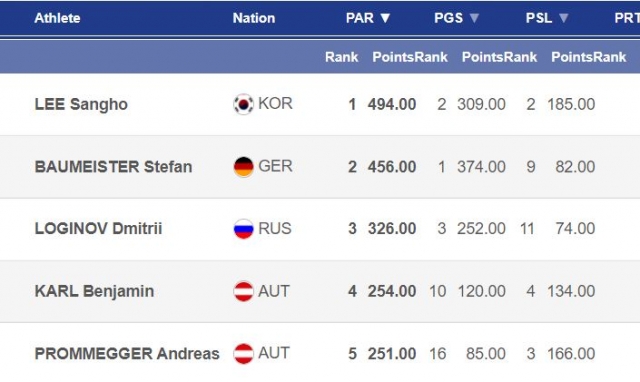Open LEE Sangho athlete profile
The width and height of the screenshot is (640, 382).
point(81,104)
